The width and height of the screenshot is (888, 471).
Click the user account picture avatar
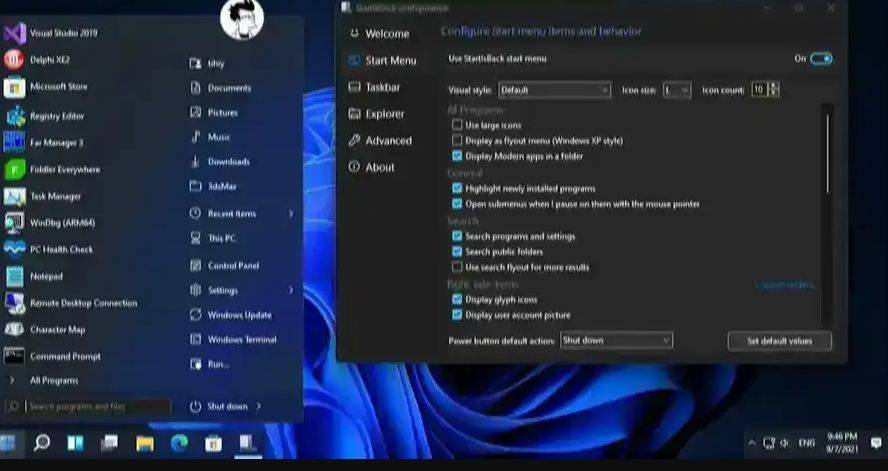[242, 20]
